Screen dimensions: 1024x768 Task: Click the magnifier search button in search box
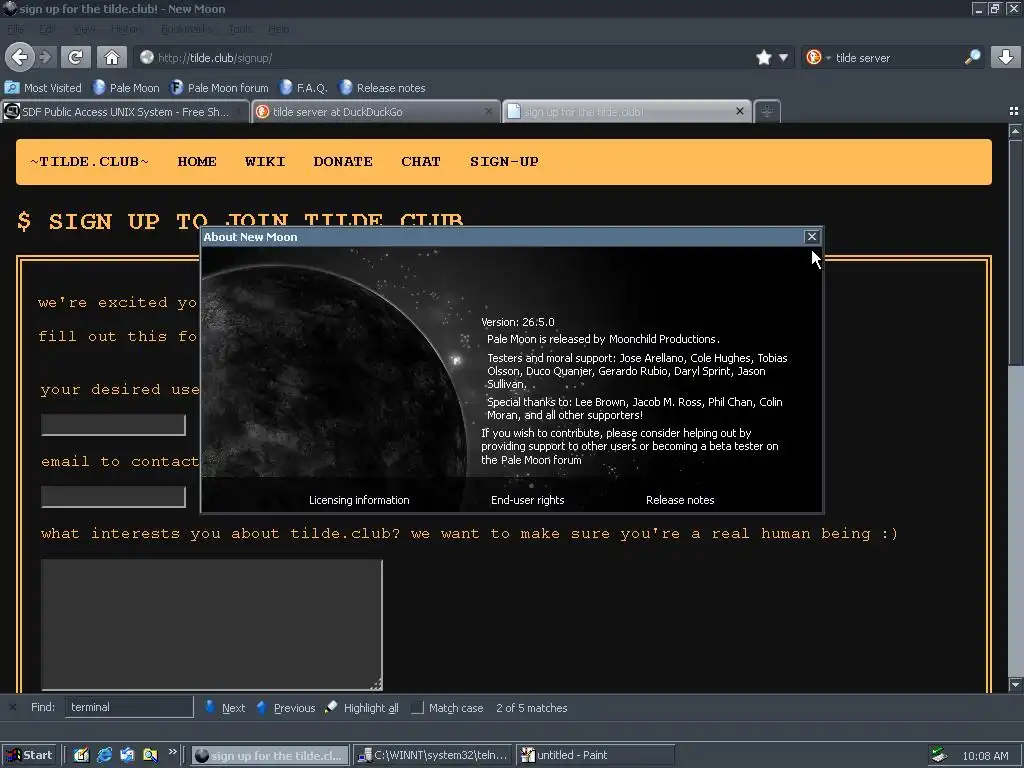pos(972,57)
